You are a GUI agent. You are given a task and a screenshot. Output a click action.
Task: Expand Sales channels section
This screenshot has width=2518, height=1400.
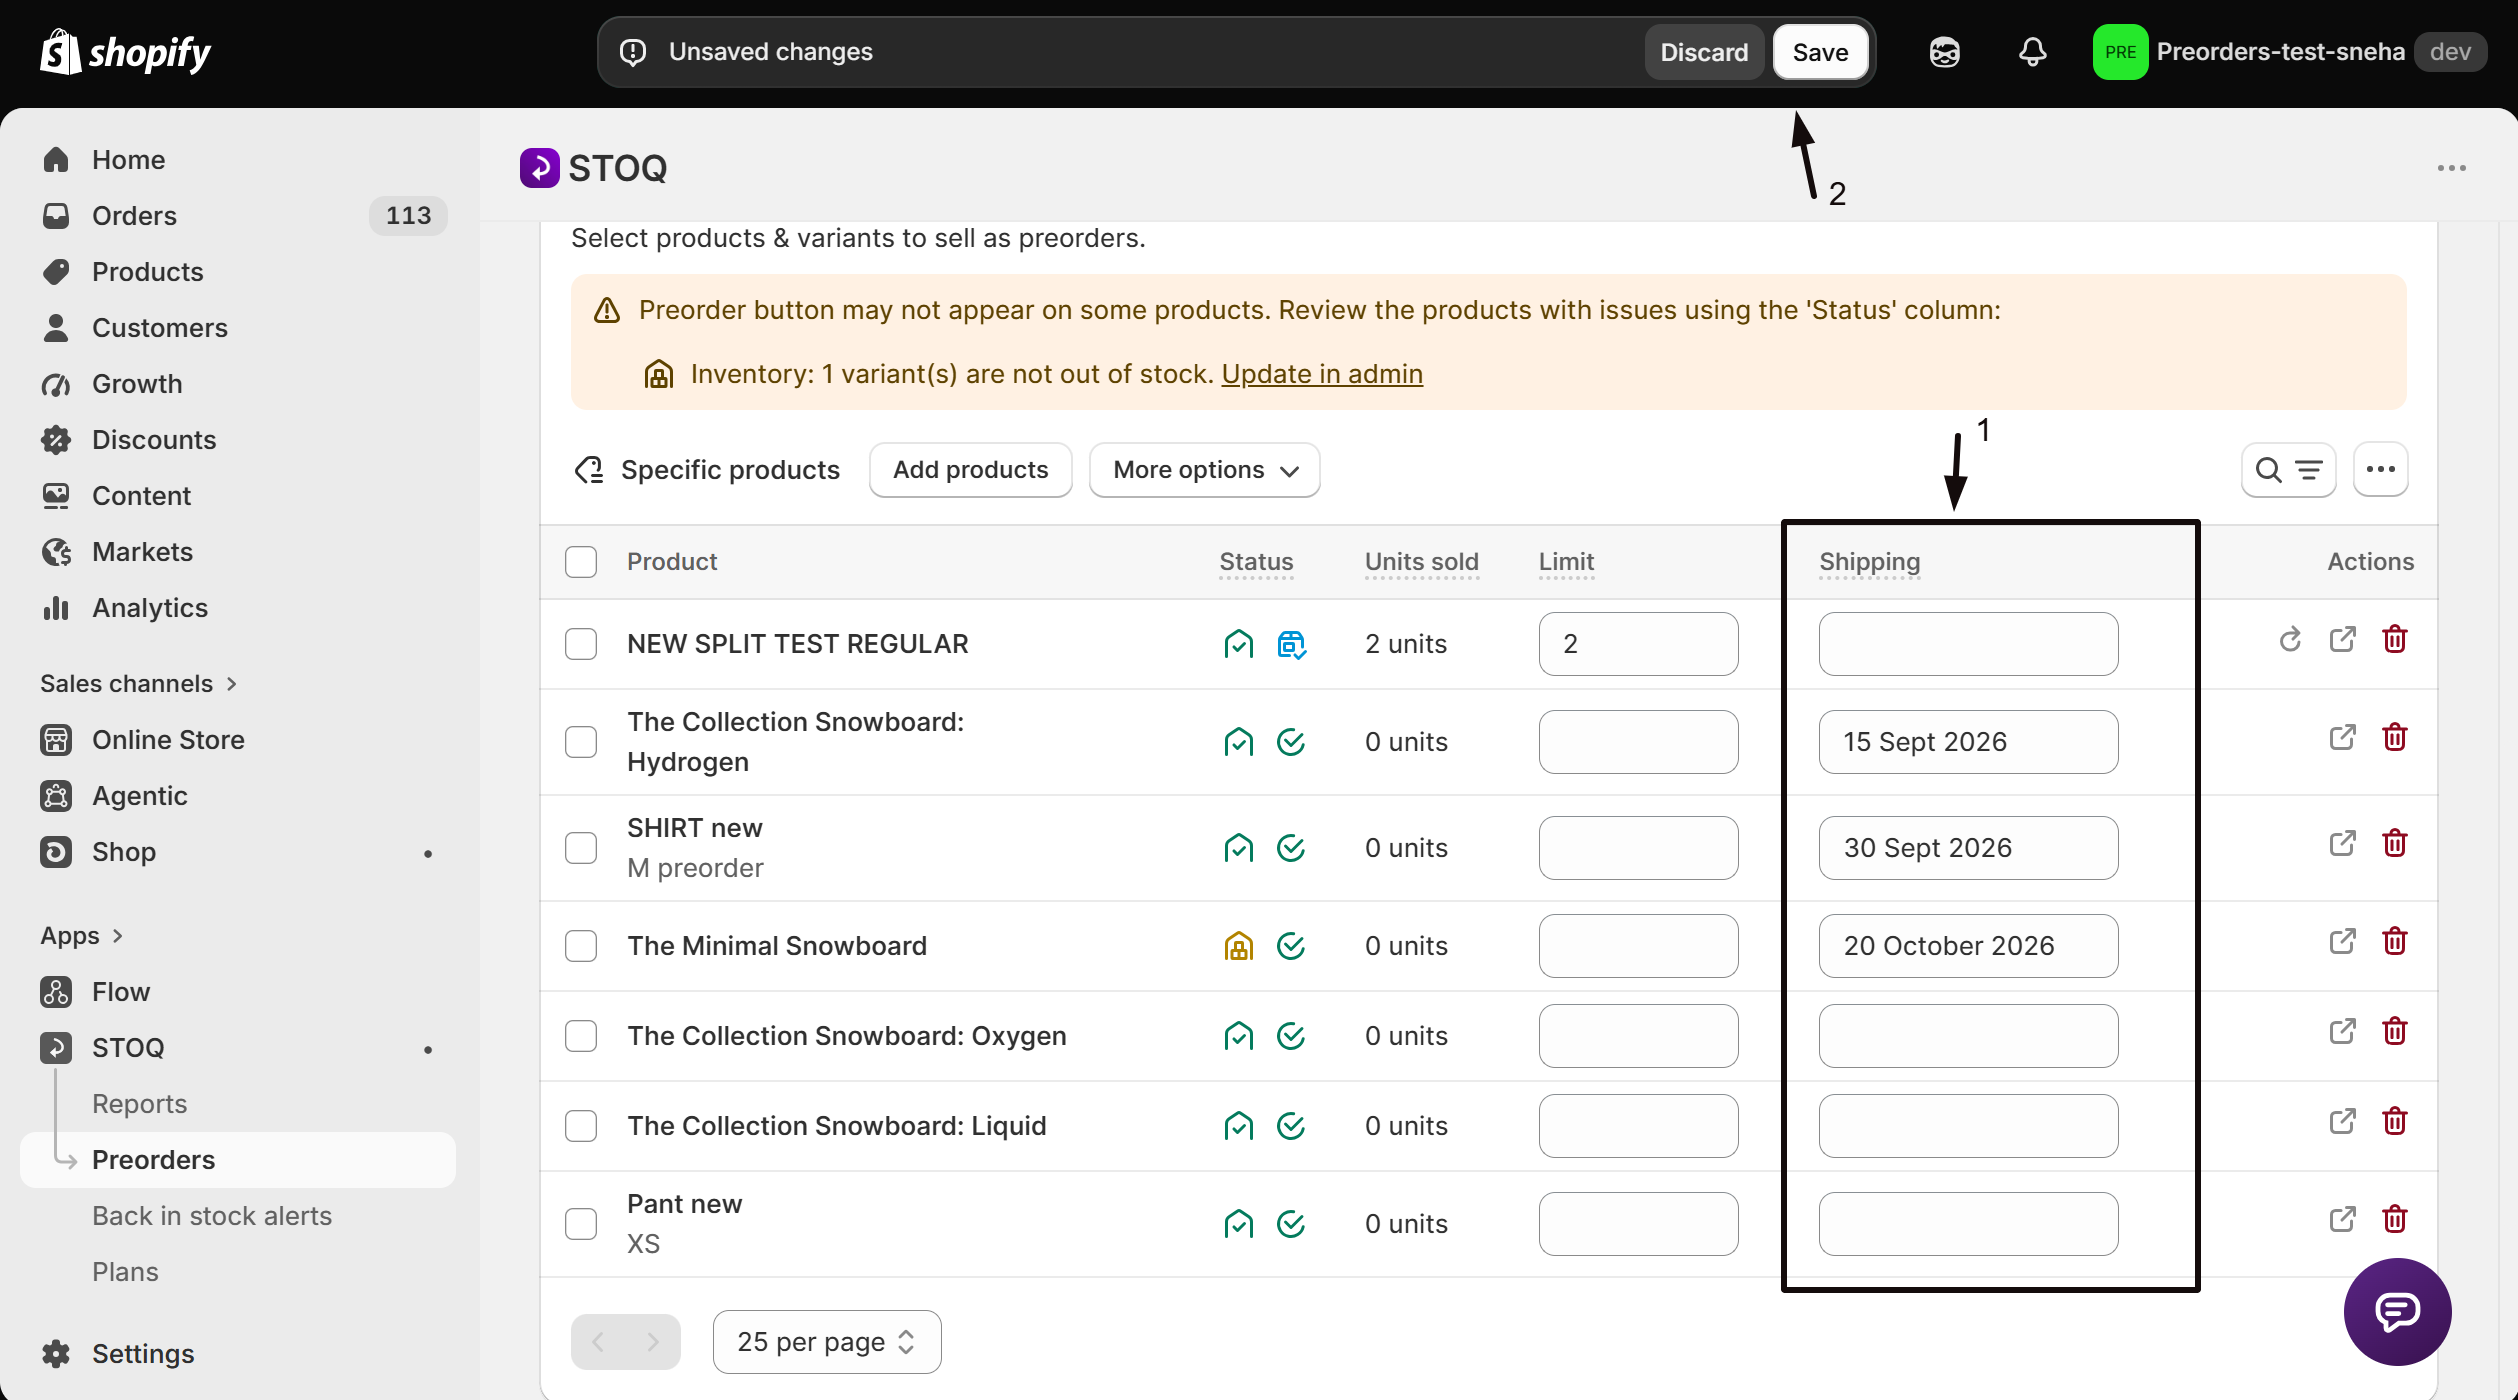tap(138, 684)
